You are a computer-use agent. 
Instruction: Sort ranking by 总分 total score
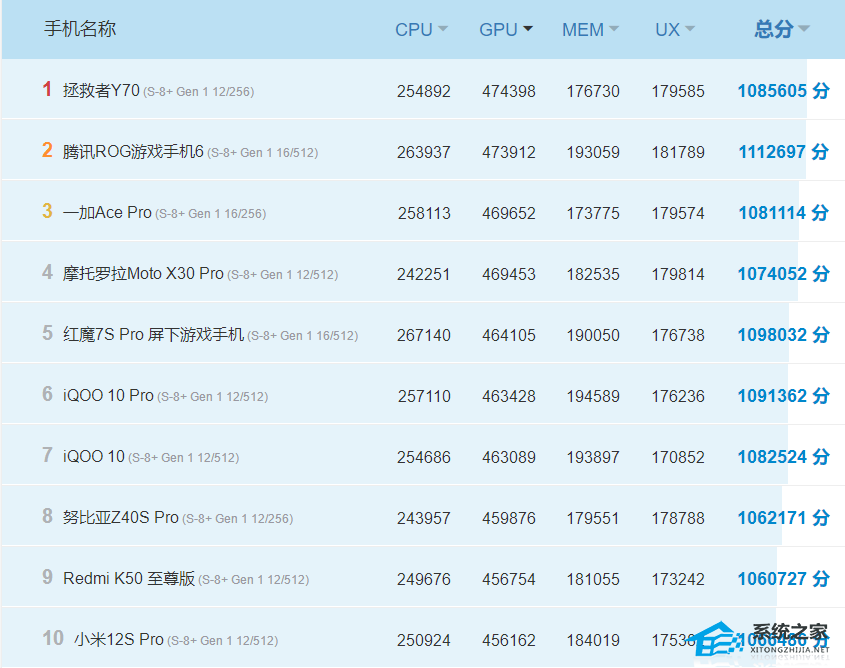click(x=781, y=29)
